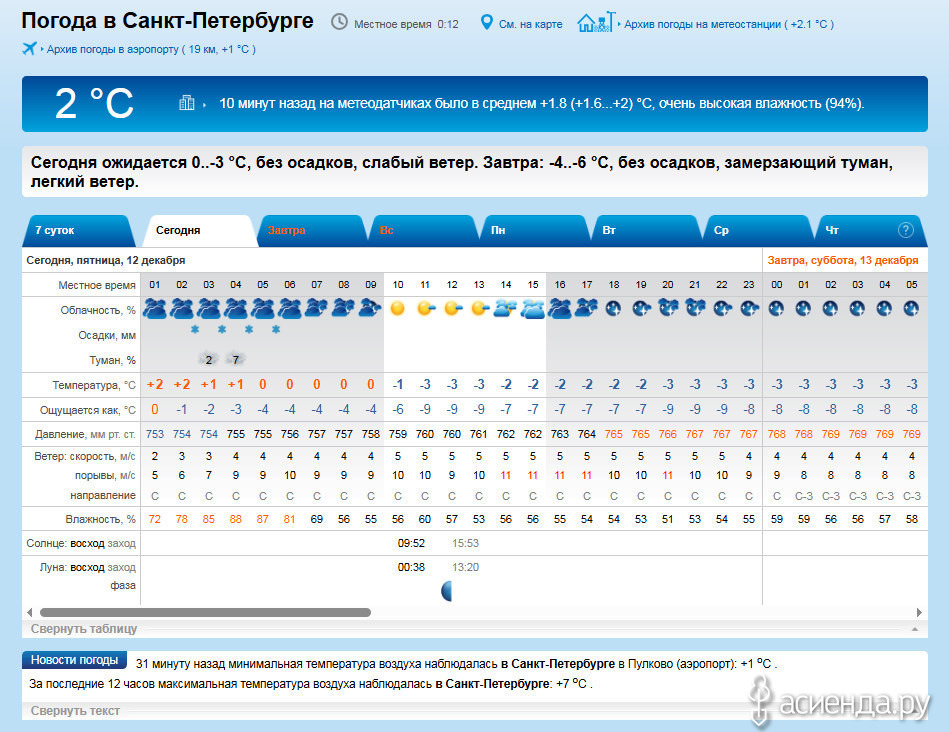Click the sun icon in the 10 o'clock column
Image resolution: width=949 pixels, height=732 pixels.
click(398, 309)
